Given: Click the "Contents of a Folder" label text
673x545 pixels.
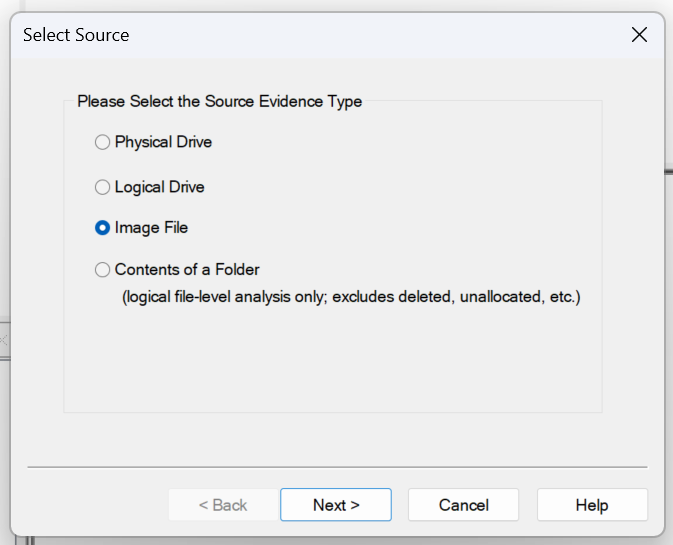Looking at the screenshot, I should point(187,270).
